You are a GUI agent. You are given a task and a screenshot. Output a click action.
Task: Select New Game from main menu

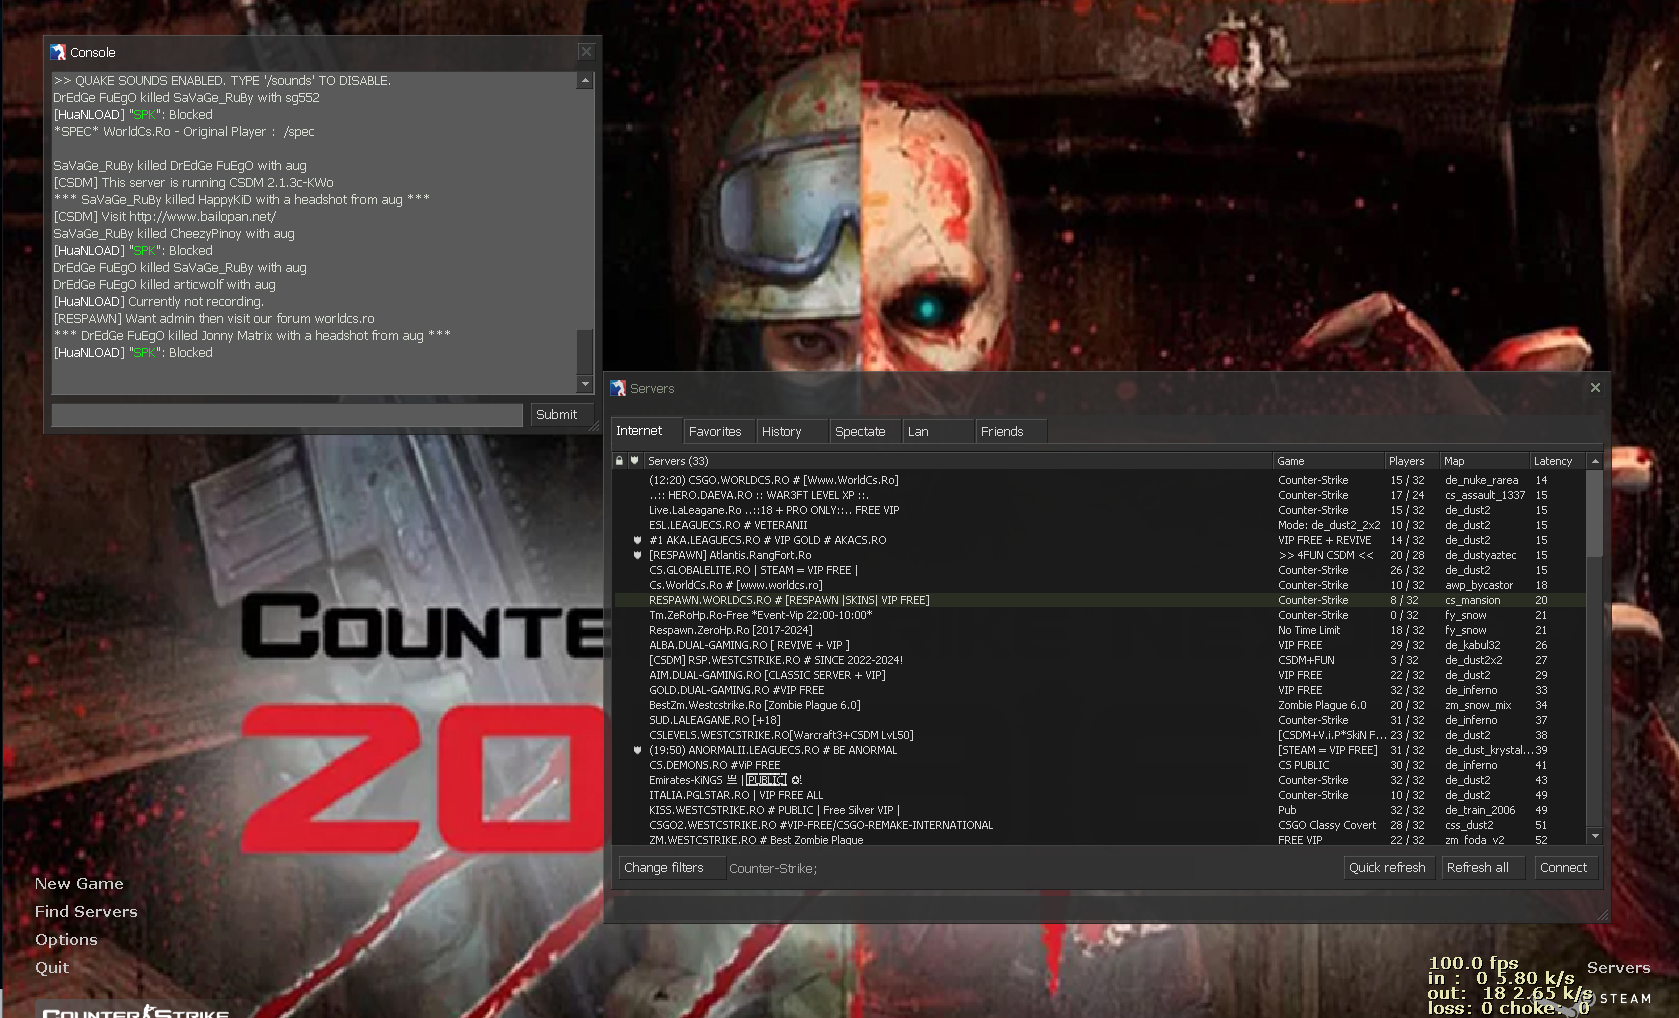tap(79, 884)
